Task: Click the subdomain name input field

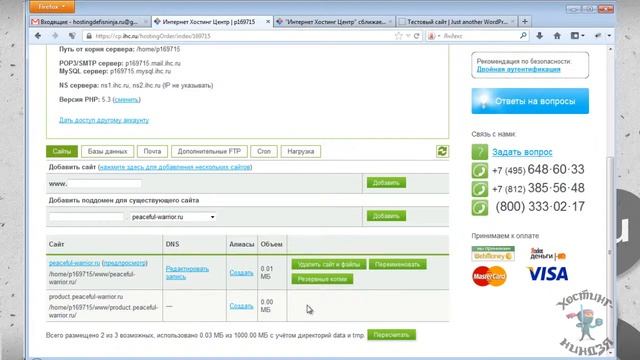Action: 86,217
